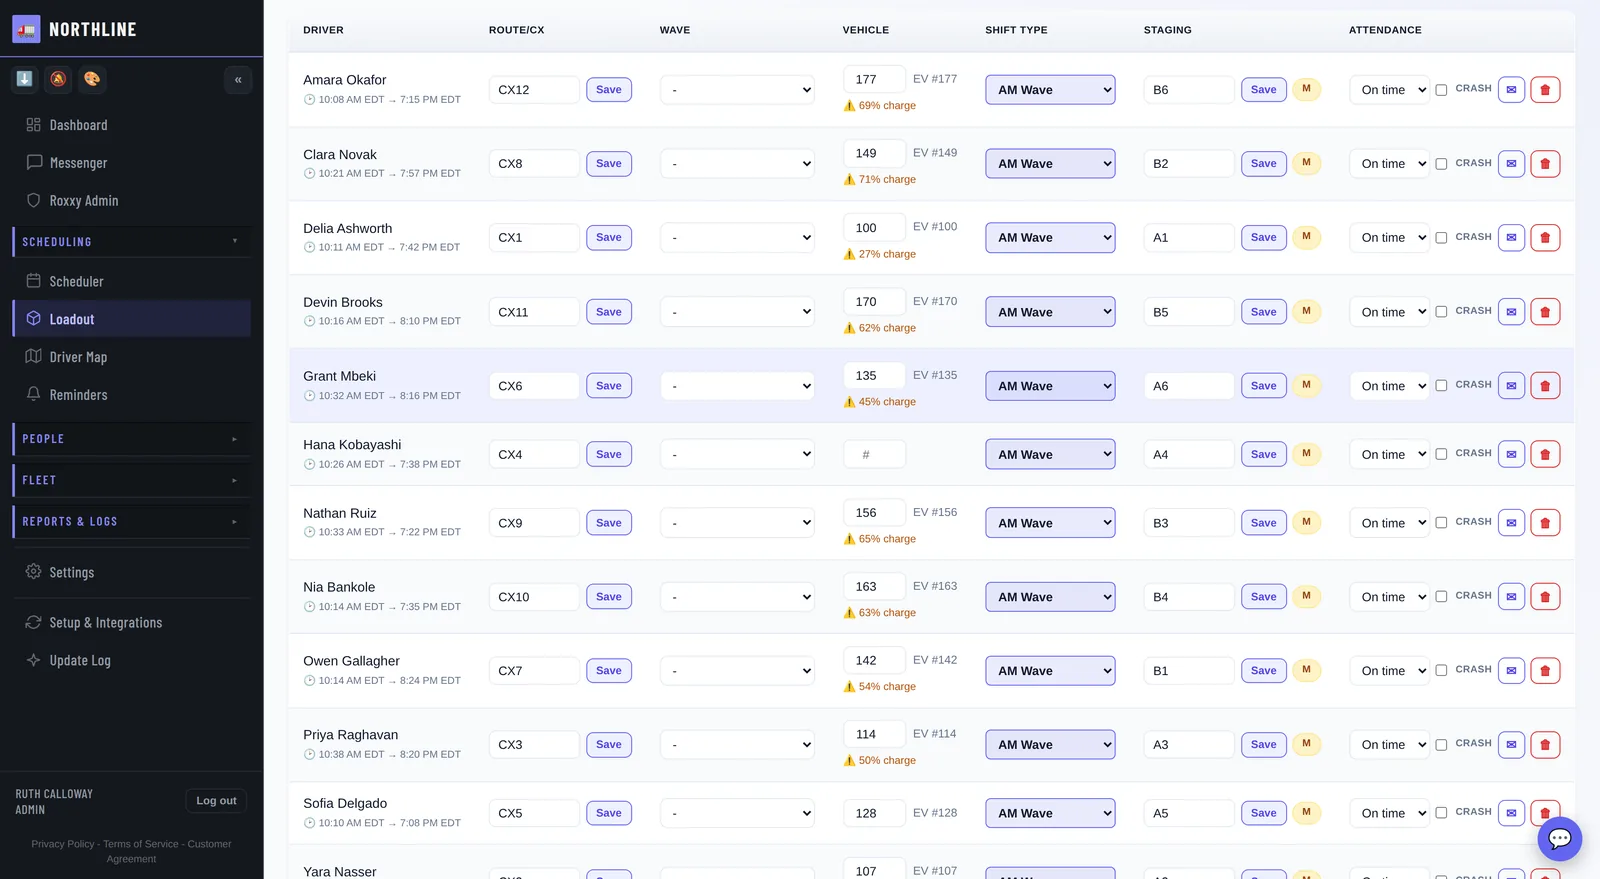
Task: Click the M badge in Owen Gallagher's row
Action: [x=1306, y=670]
